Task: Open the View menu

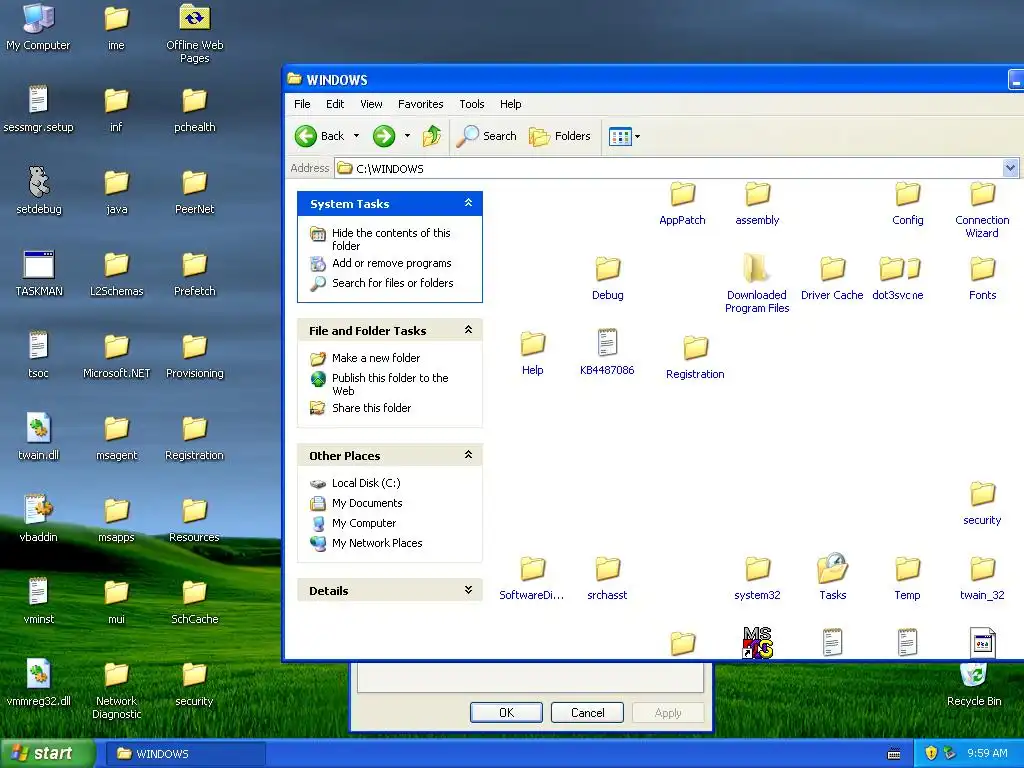Action: click(x=371, y=104)
